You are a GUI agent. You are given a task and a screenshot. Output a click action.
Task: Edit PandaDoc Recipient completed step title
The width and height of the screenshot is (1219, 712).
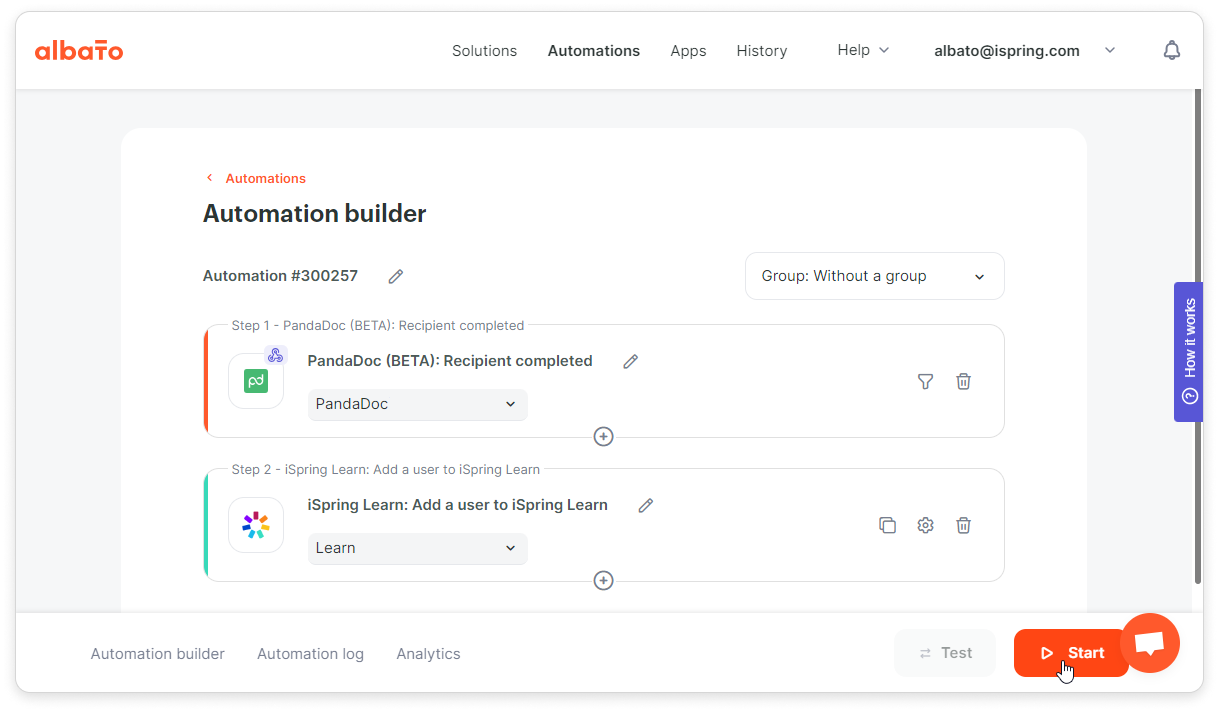click(630, 361)
